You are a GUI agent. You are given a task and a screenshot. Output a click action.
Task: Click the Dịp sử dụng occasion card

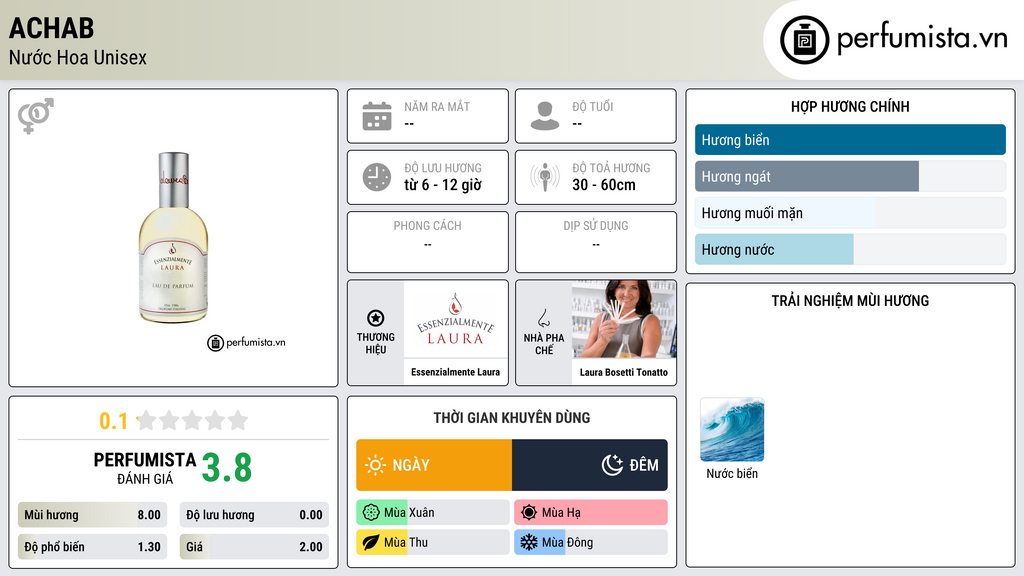pos(596,242)
